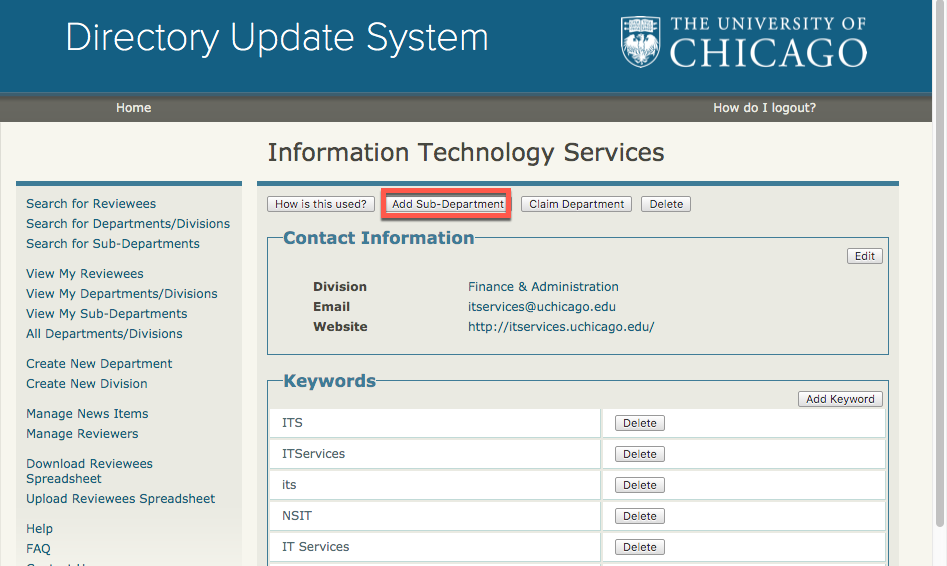Delete the NSIT keyword
Screen dimensions: 947x566
pyautogui.click(x=640, y=516)
